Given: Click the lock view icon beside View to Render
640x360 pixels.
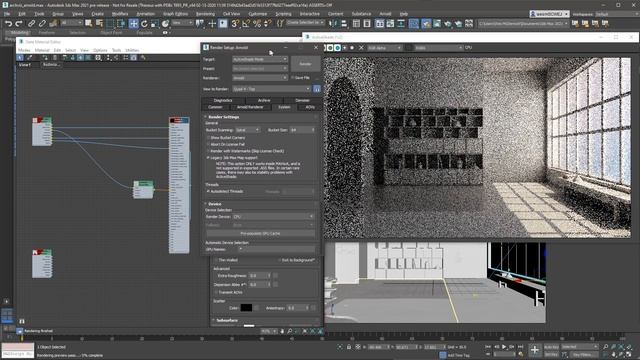Looking at the screenshot, I should point(317,89).
